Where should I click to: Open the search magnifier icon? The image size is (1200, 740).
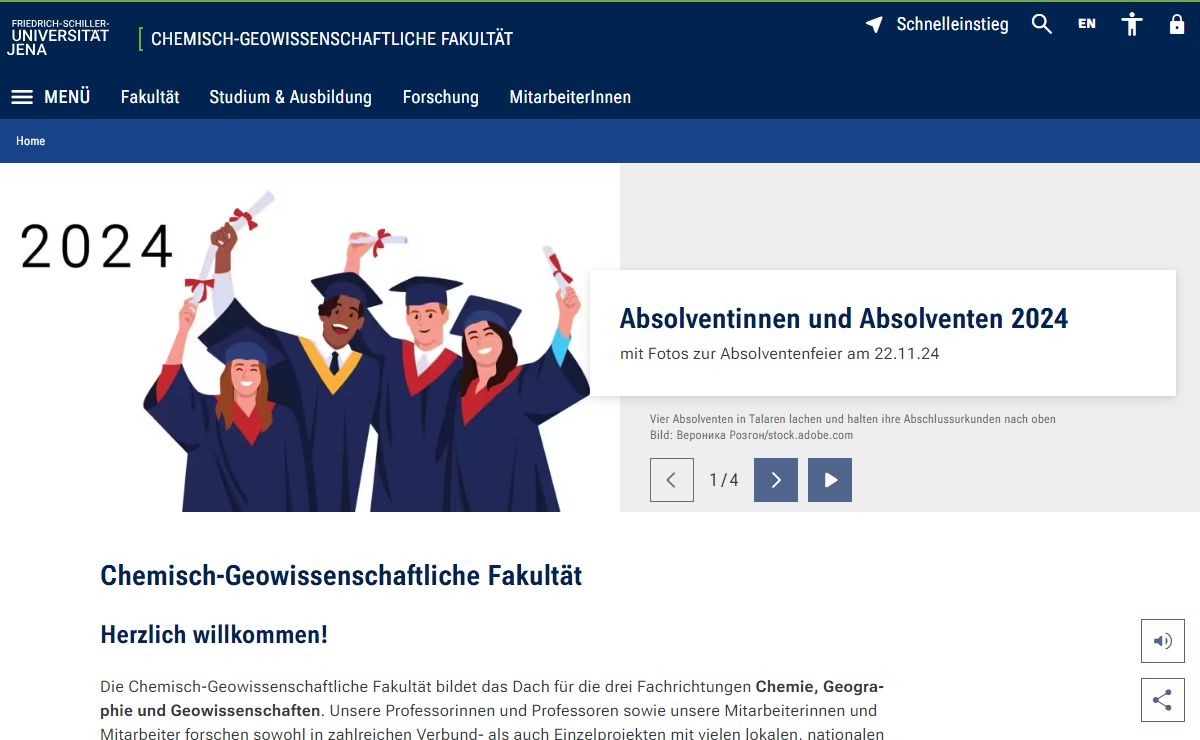1041,25
